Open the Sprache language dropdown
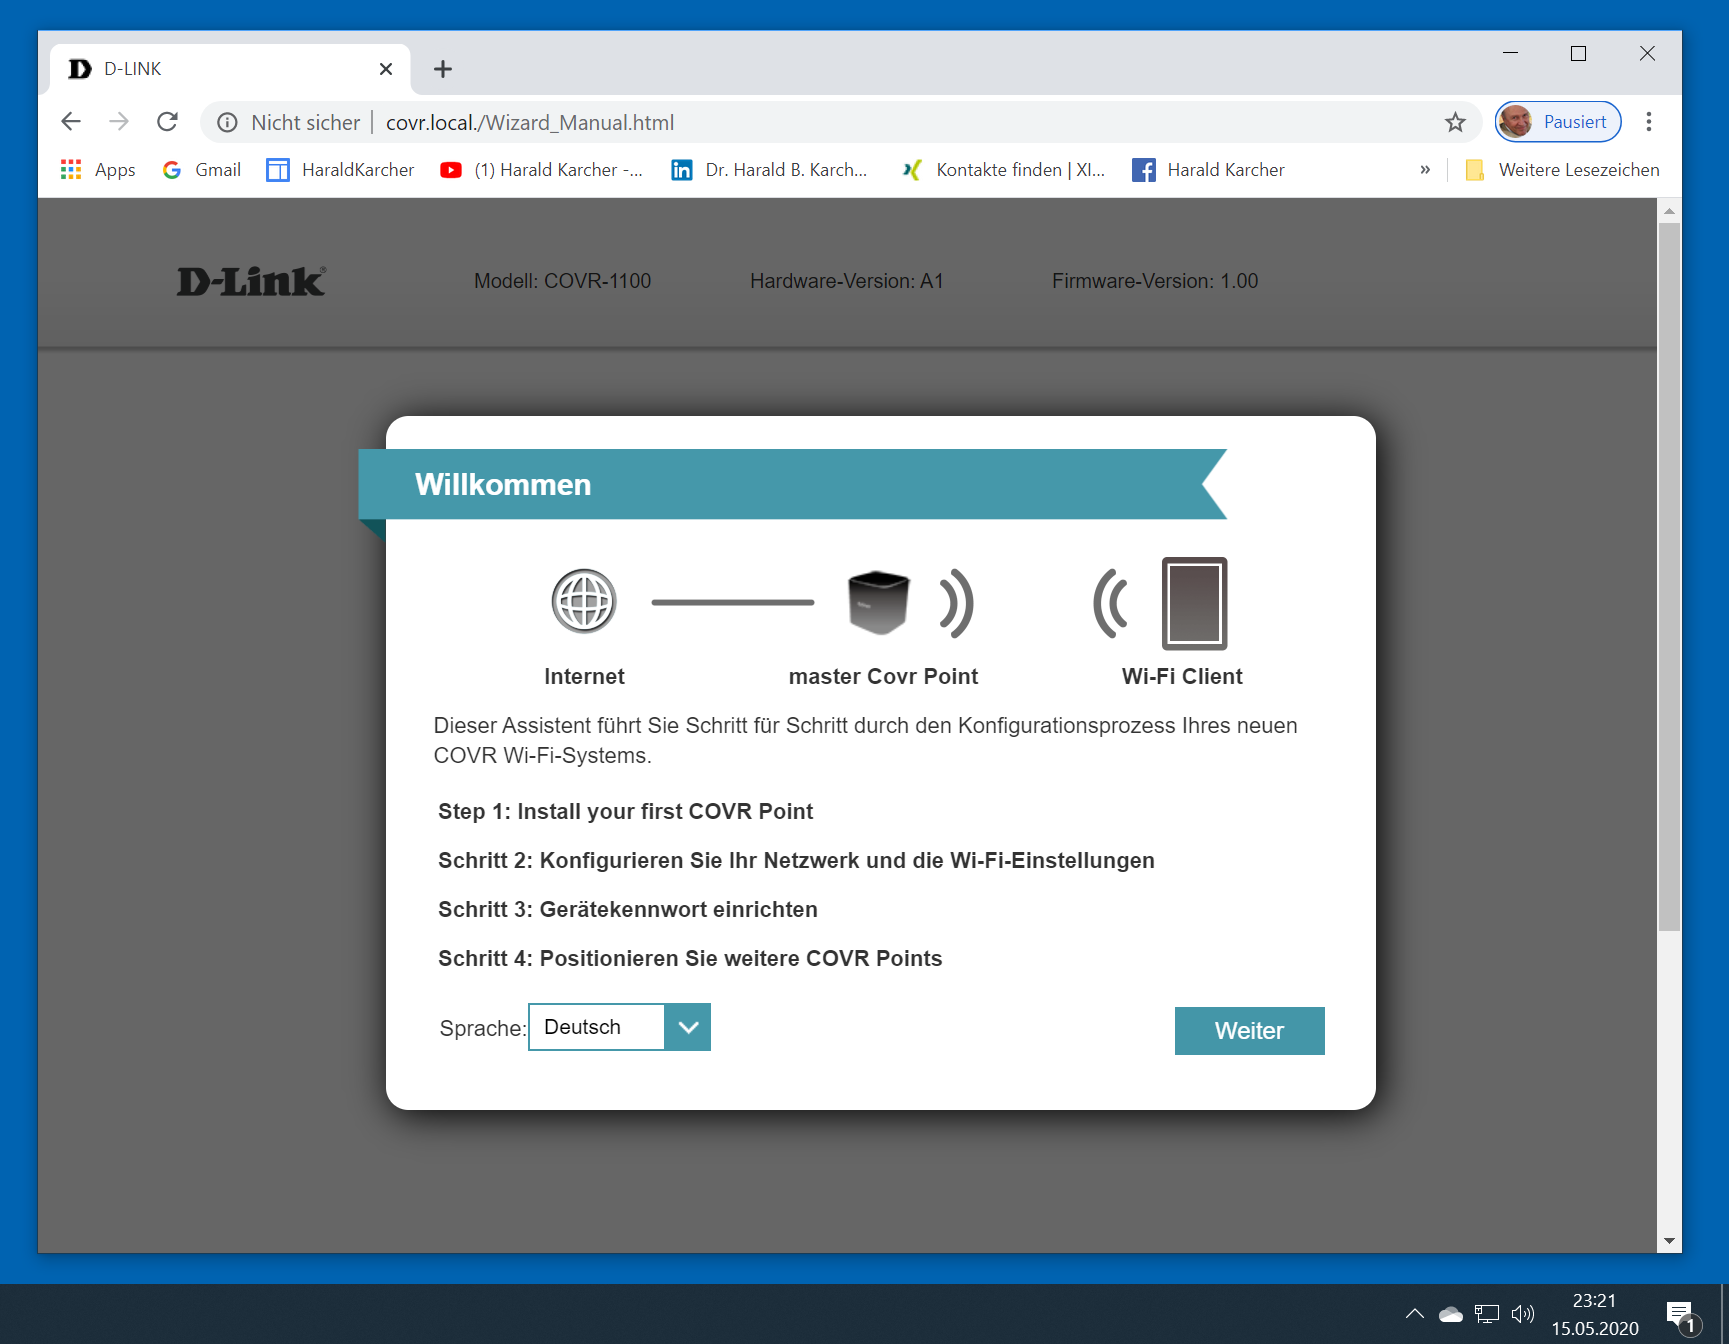Screen dimensions: 1729x1344 coord(619,1027)
